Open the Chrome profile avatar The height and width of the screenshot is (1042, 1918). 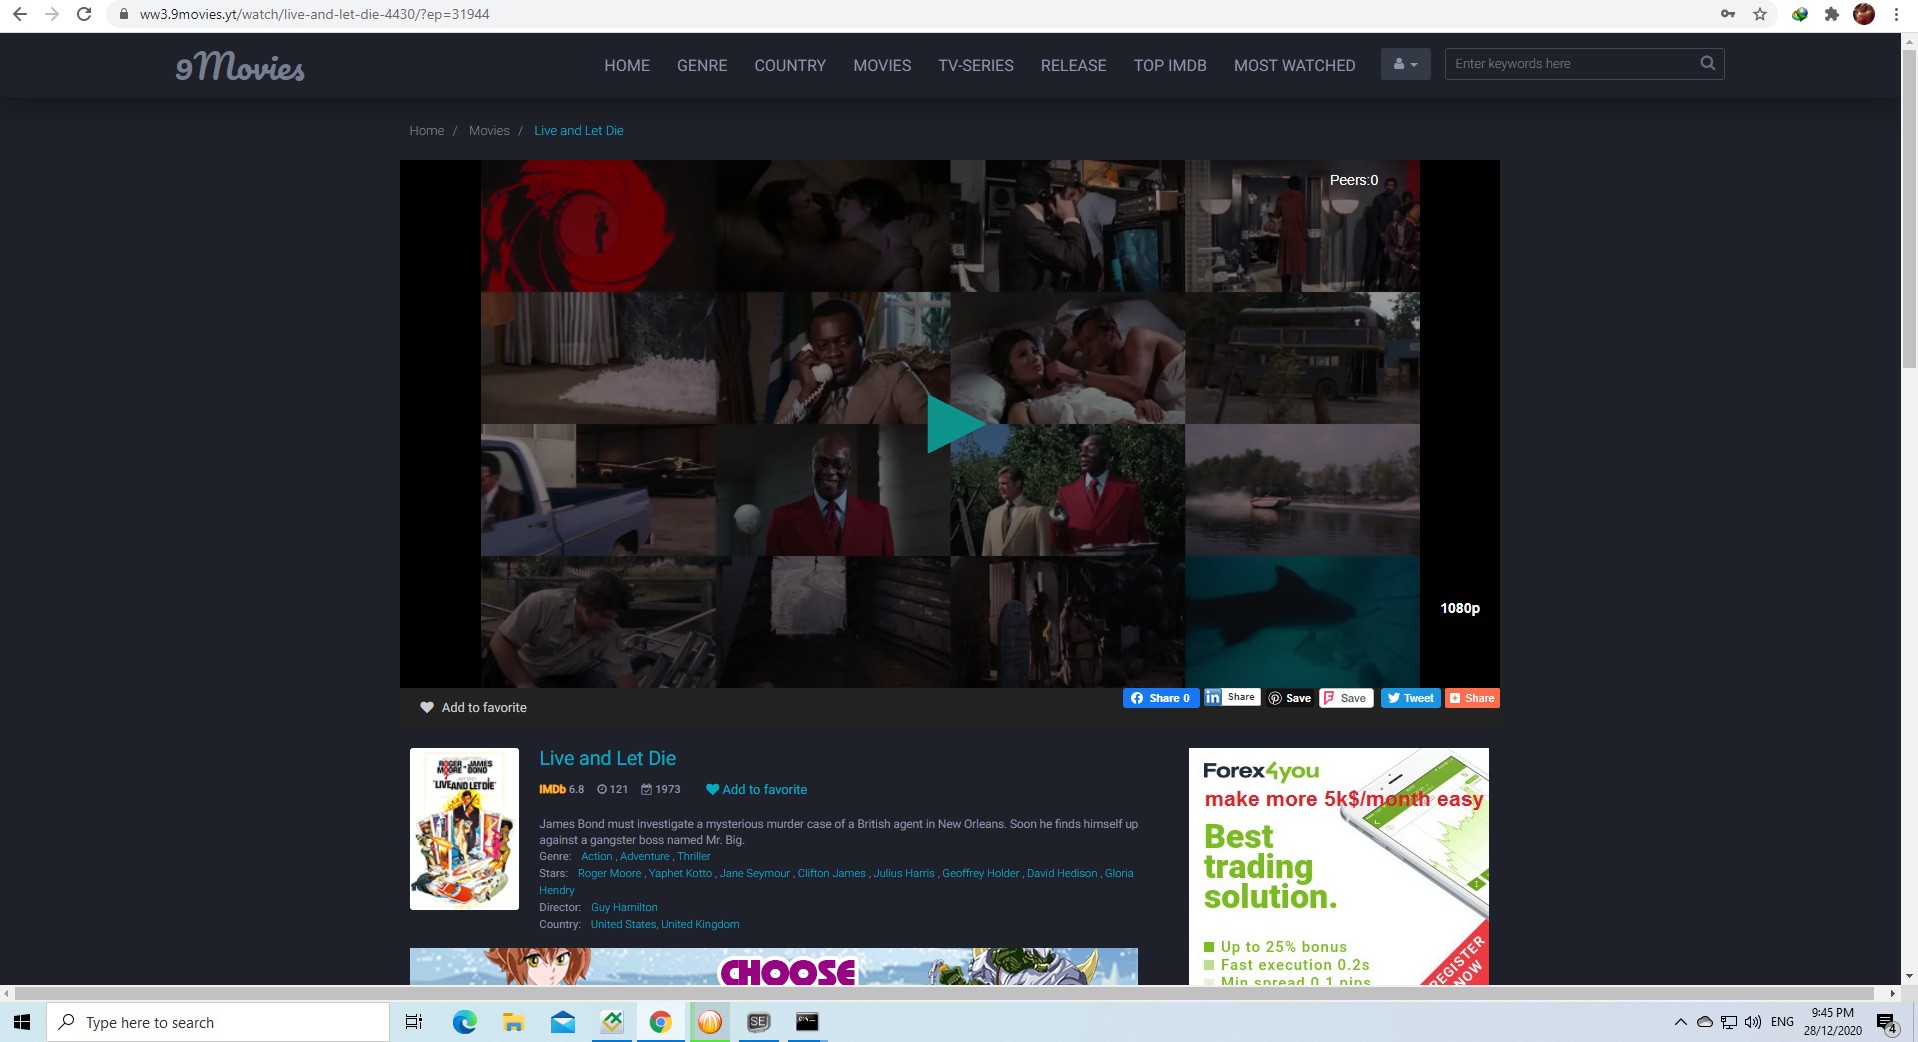1864,14
